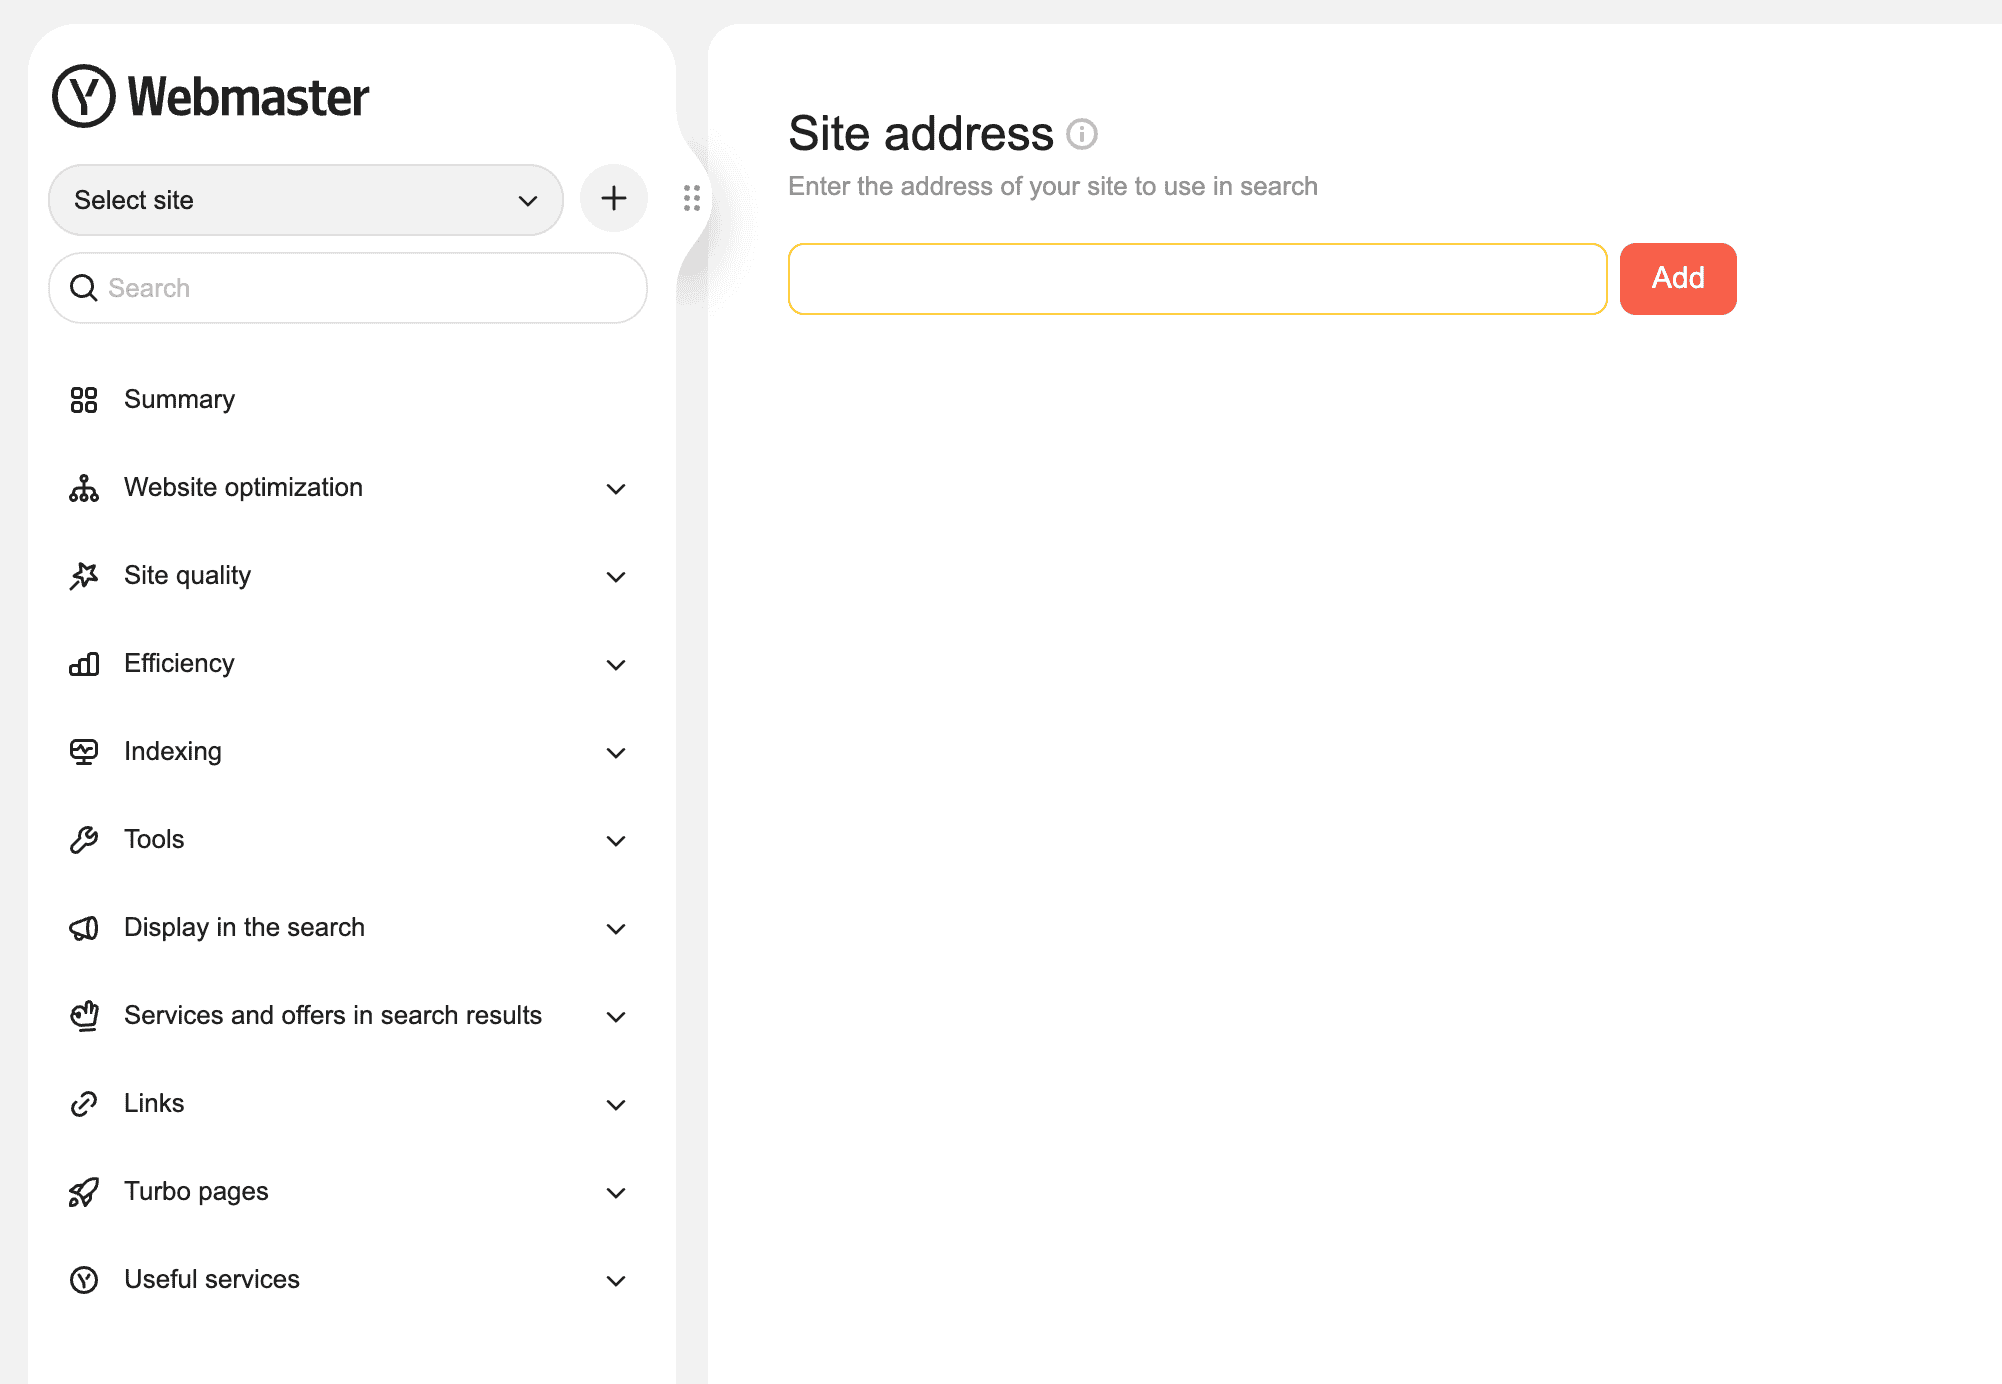
Task: Click the Add button to submit
Action: 1676,278
